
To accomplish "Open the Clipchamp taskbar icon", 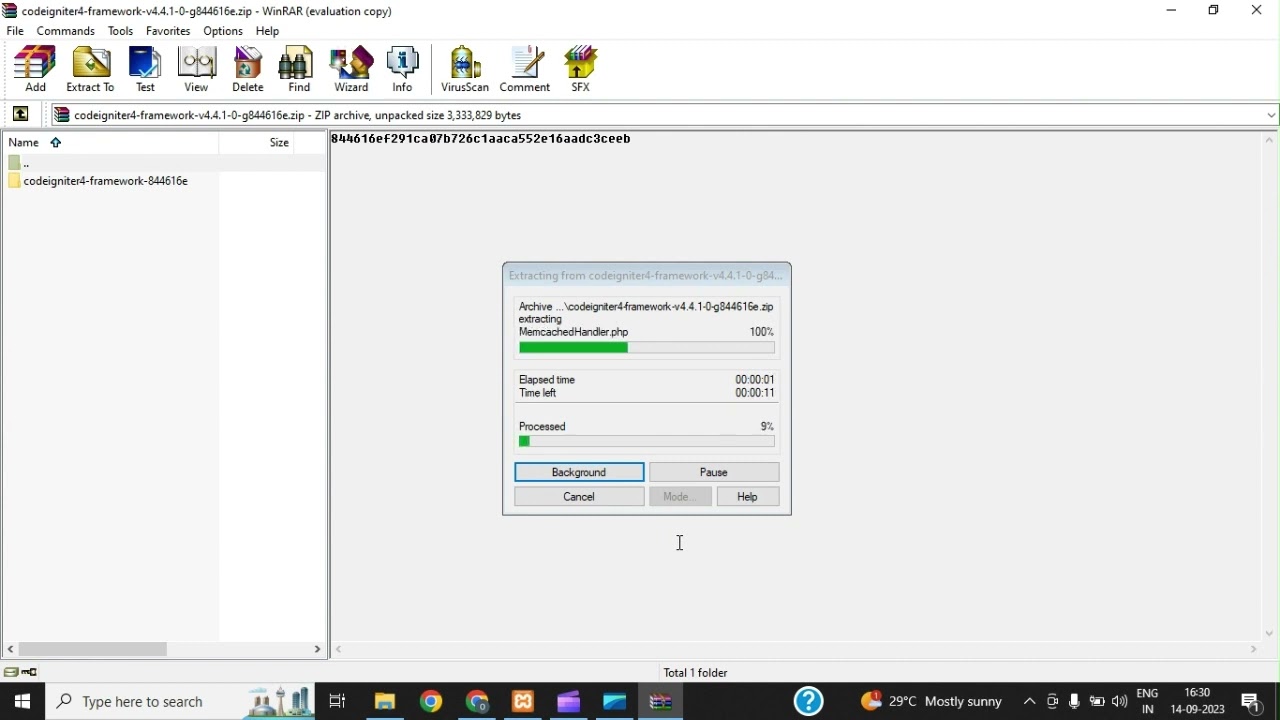I will click(570, 703).
